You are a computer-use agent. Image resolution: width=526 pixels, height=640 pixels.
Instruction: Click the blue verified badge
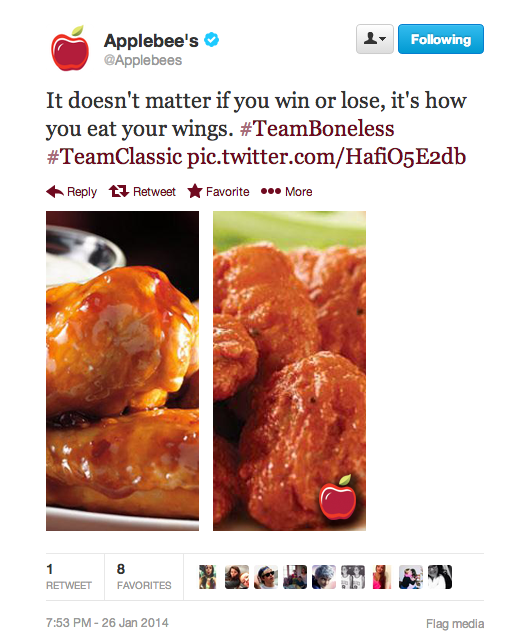coord(211,40)
